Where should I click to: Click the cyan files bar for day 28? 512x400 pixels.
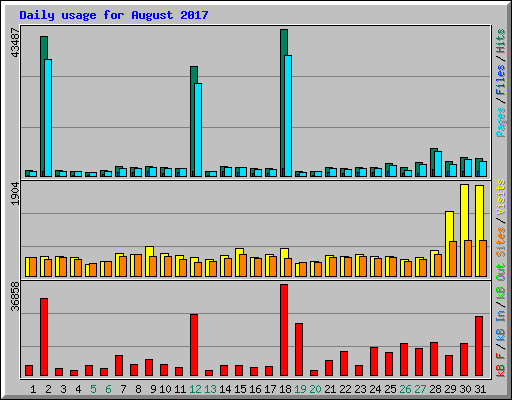click(438, 164)
